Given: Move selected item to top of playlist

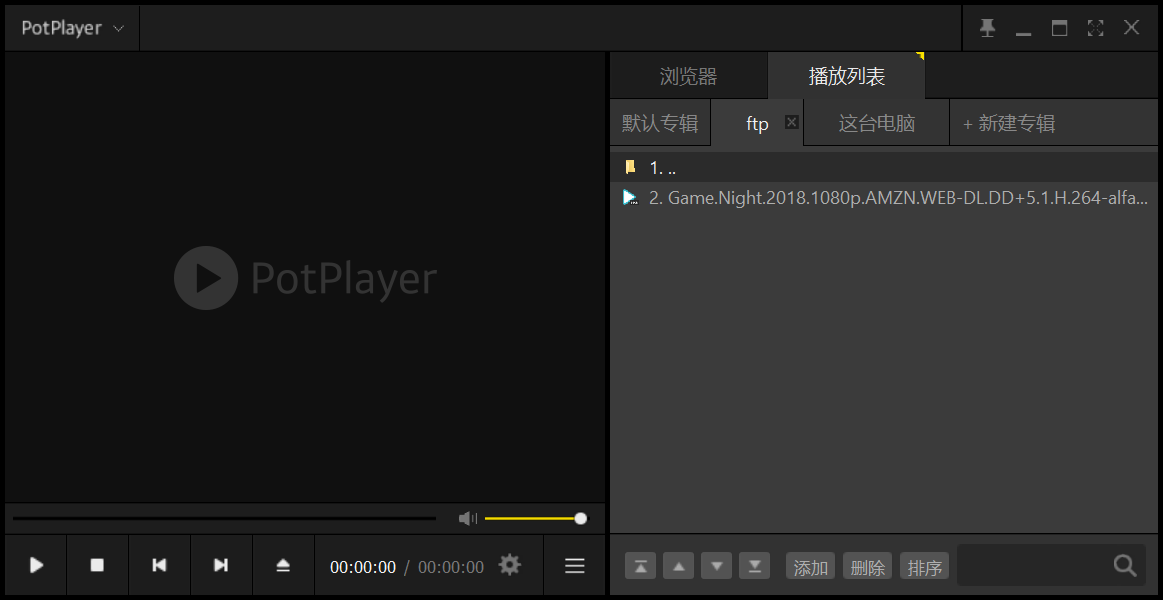Looking at the screenshot, I should coord(641,566).
